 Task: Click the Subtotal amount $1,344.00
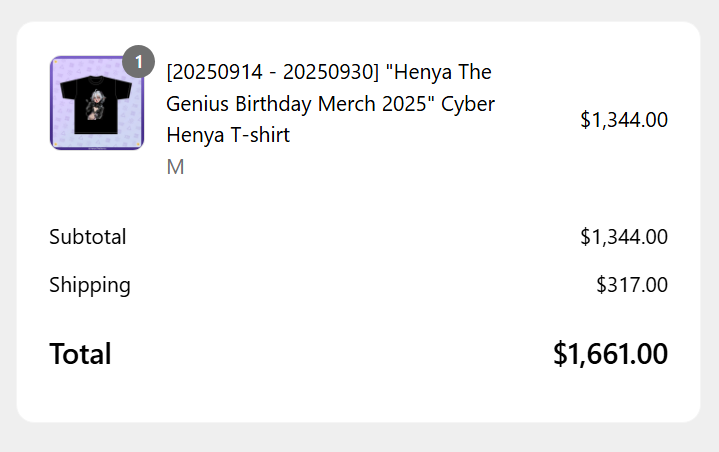[x=623, y=237]
